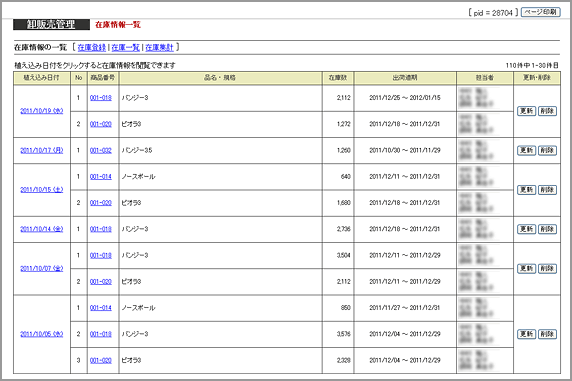
Task: Click the 更新・削除 column header
Action: pos(537,78)
